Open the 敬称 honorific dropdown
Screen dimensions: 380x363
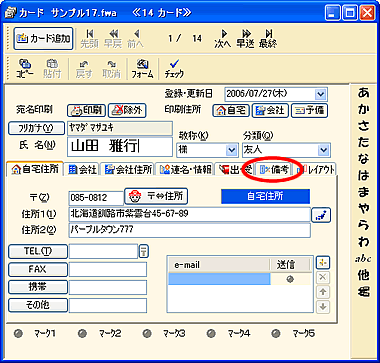click(231, 150)
